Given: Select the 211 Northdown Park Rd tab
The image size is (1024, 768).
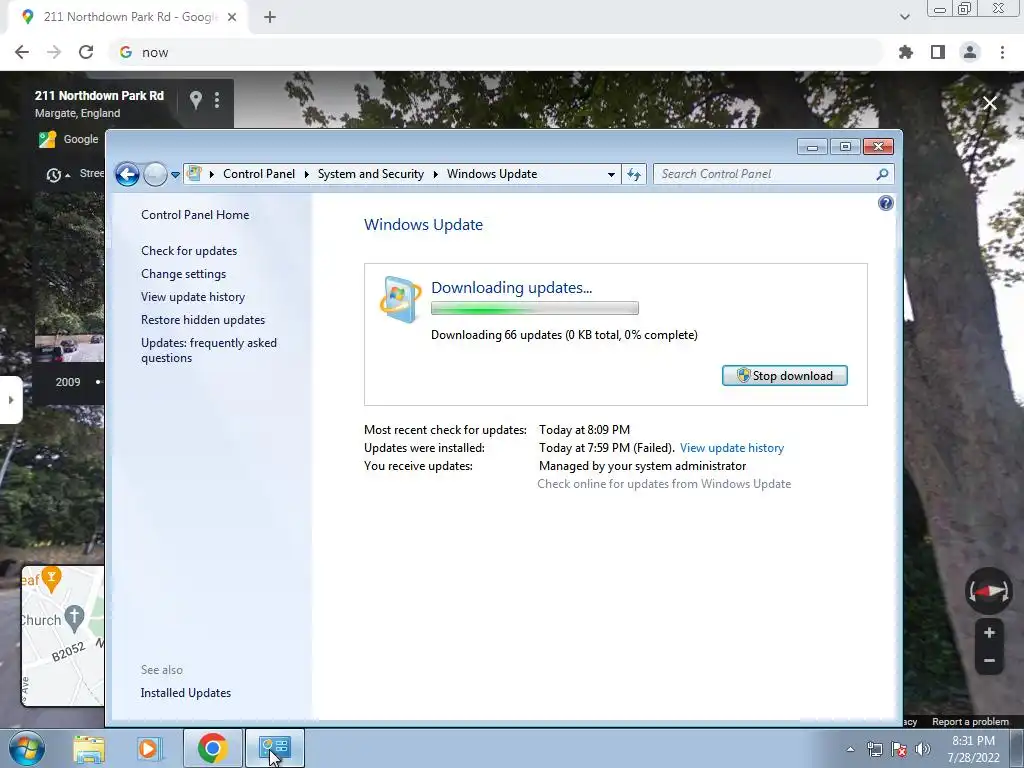Looking at the screenshot, I should coord(128,17).
